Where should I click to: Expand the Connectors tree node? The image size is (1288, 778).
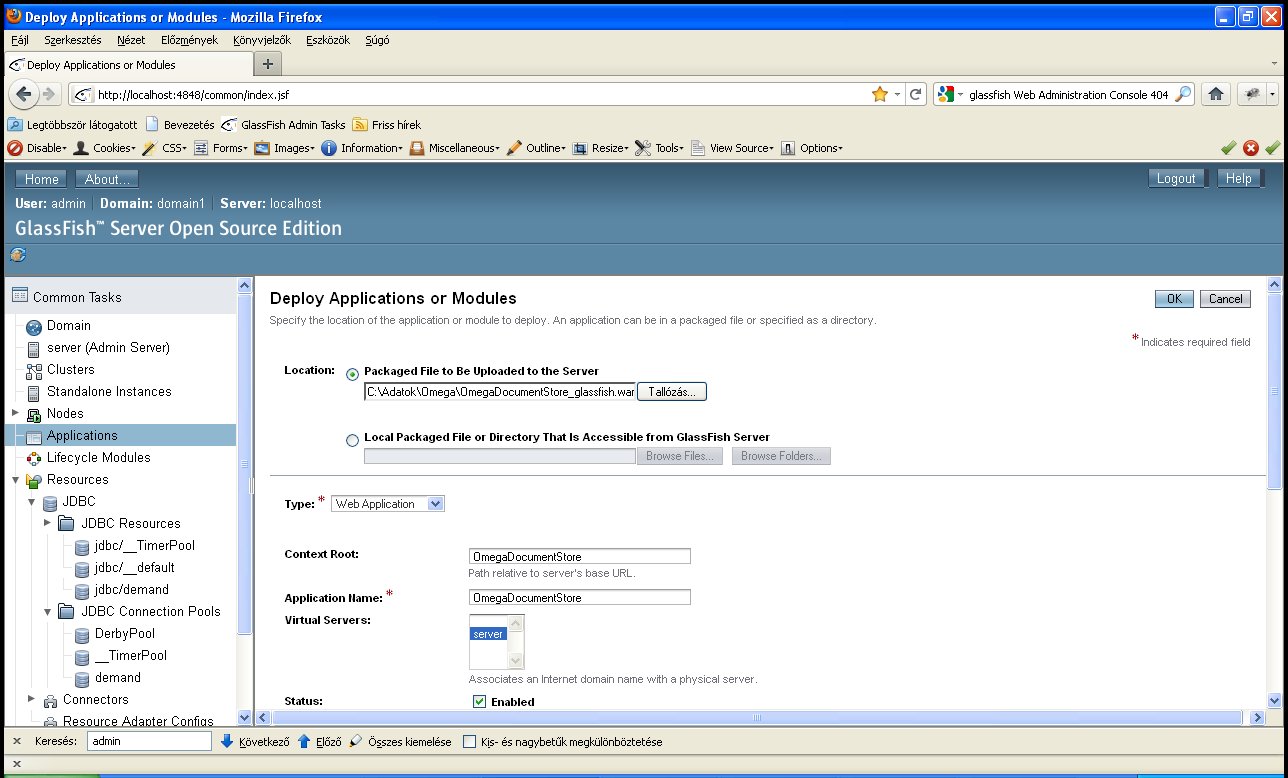[x=31, y=699]
